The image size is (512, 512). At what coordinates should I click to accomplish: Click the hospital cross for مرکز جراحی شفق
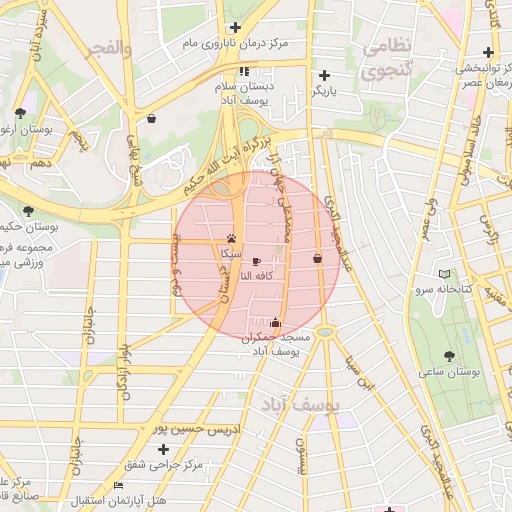tap(163, 450)
